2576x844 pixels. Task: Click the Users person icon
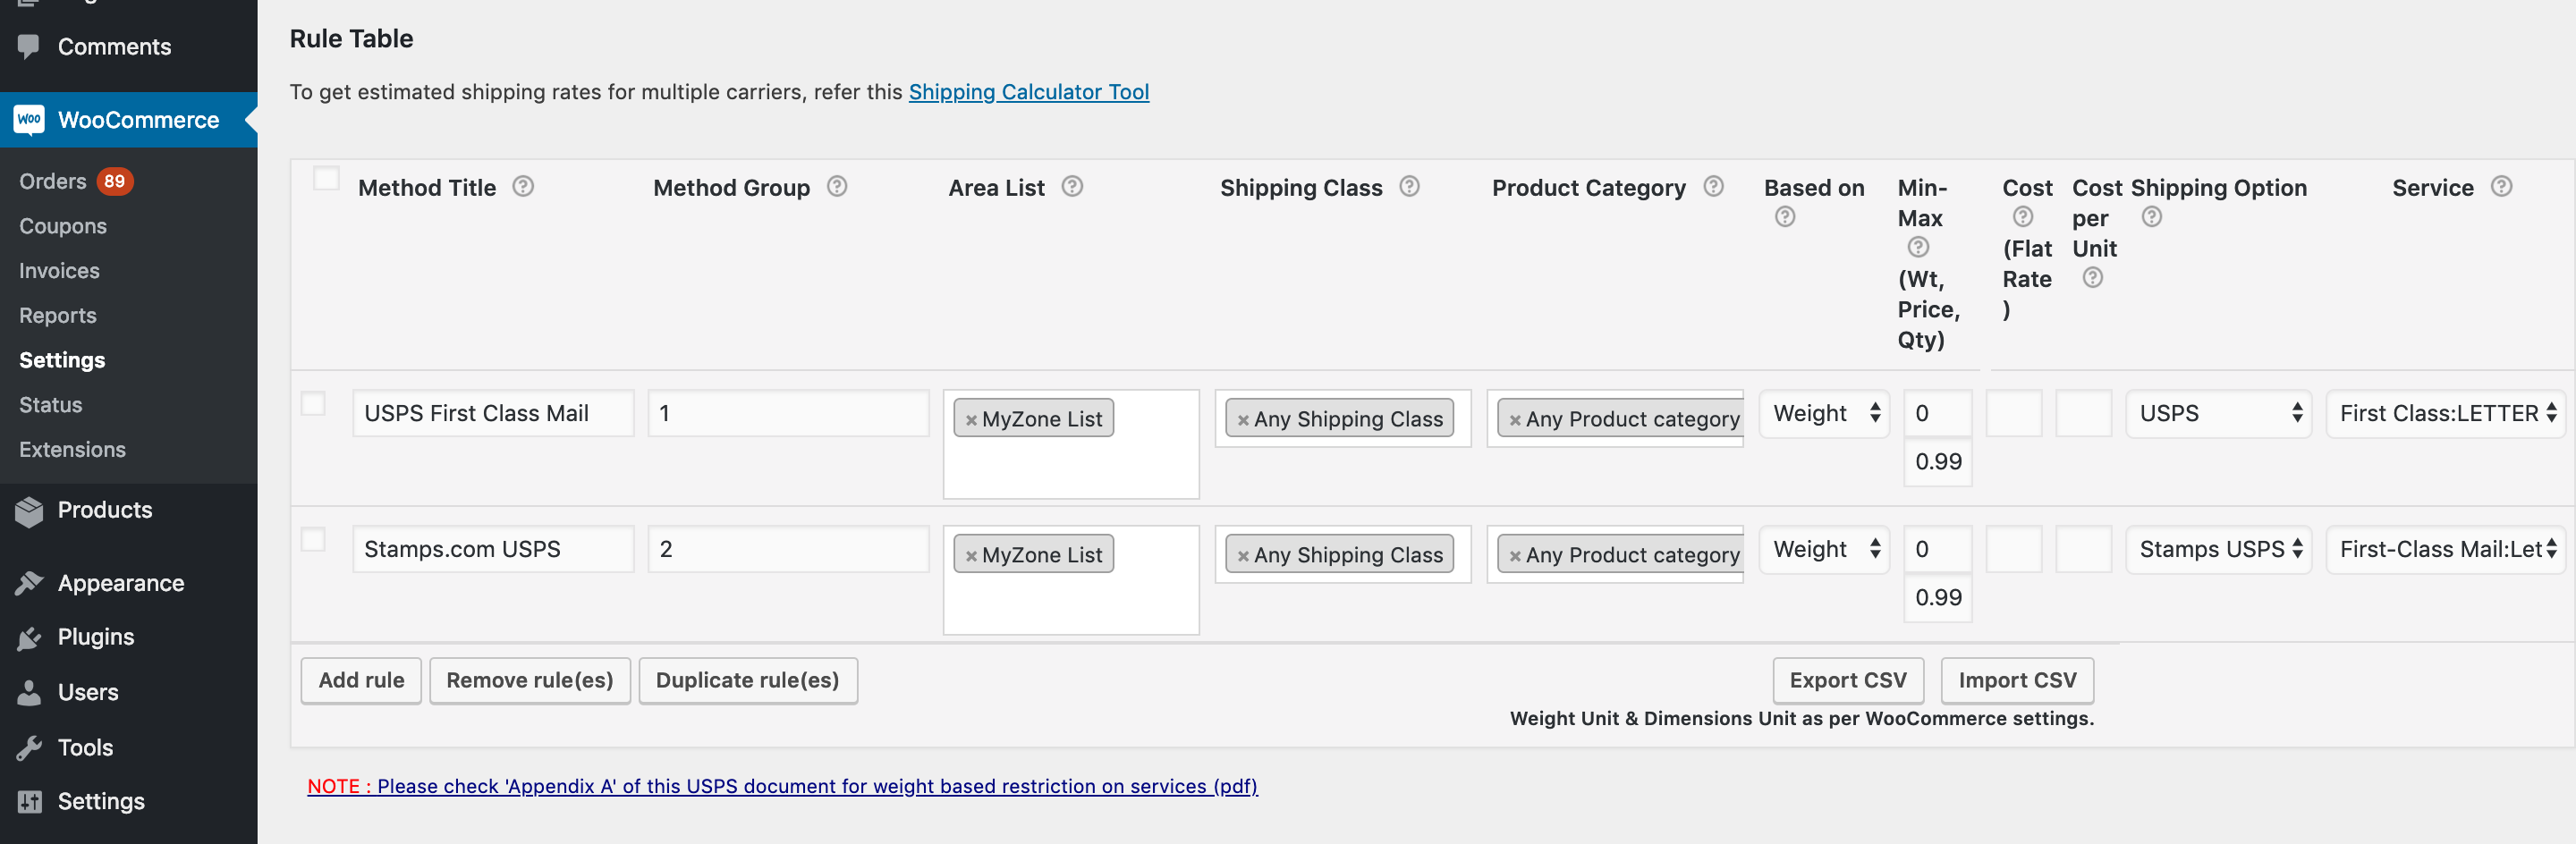(29, 693)
